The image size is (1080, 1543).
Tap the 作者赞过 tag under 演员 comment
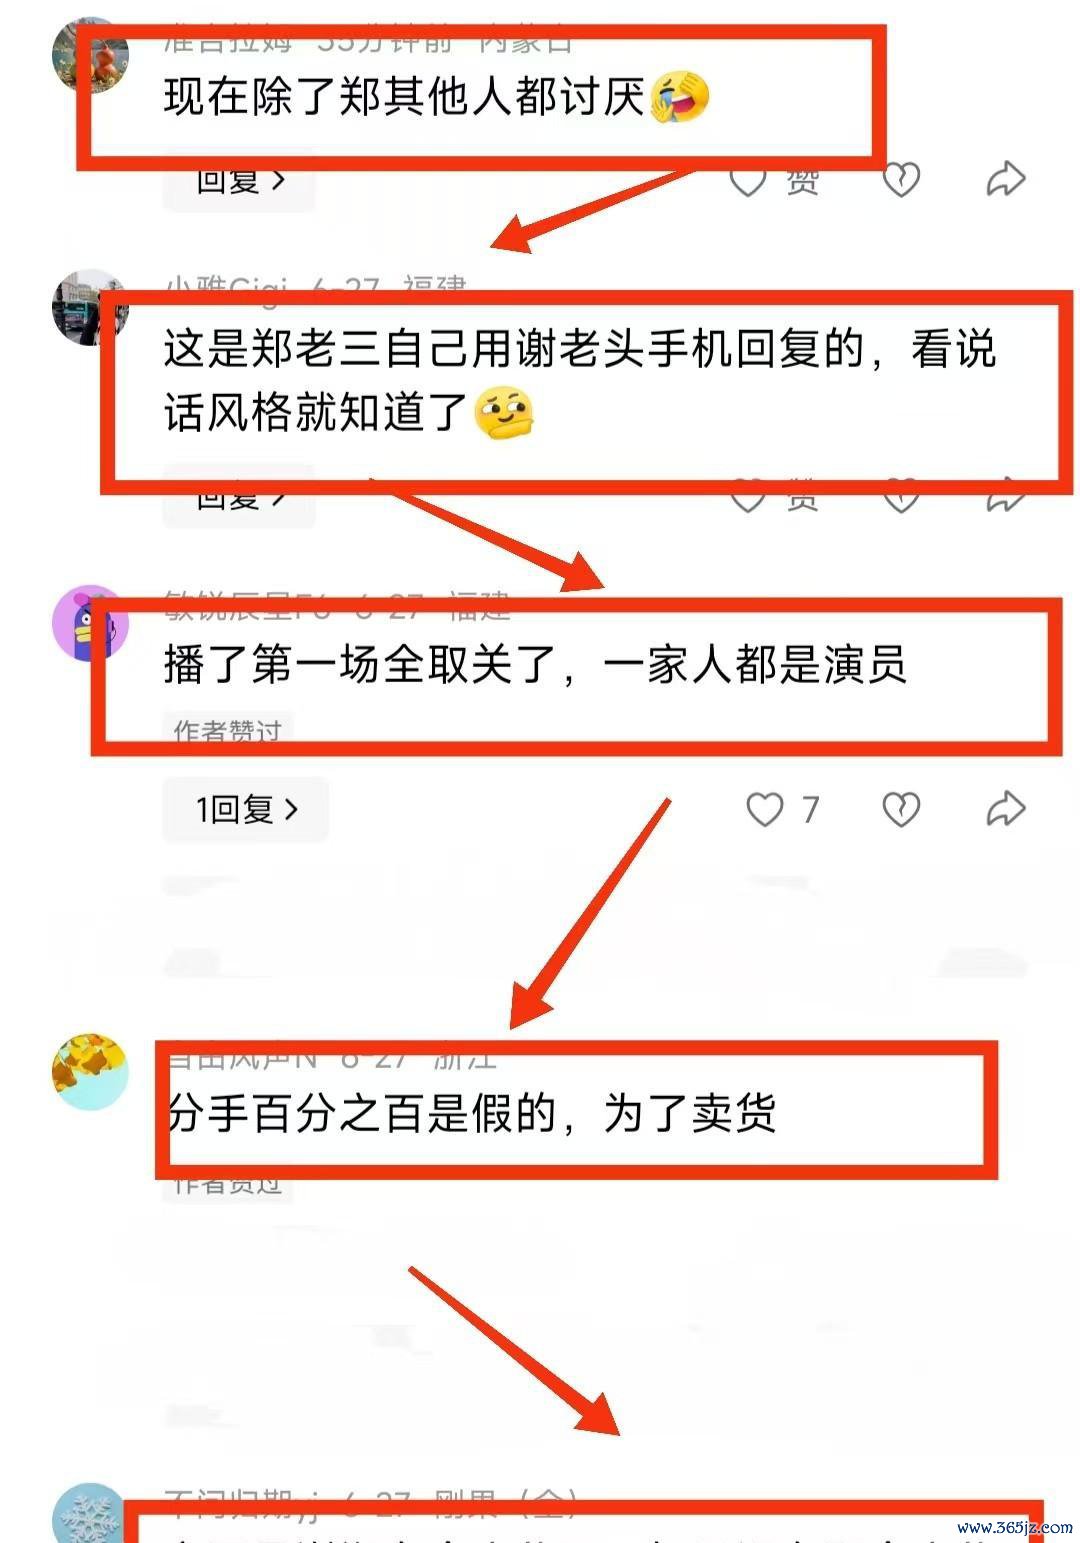point(228,730)
